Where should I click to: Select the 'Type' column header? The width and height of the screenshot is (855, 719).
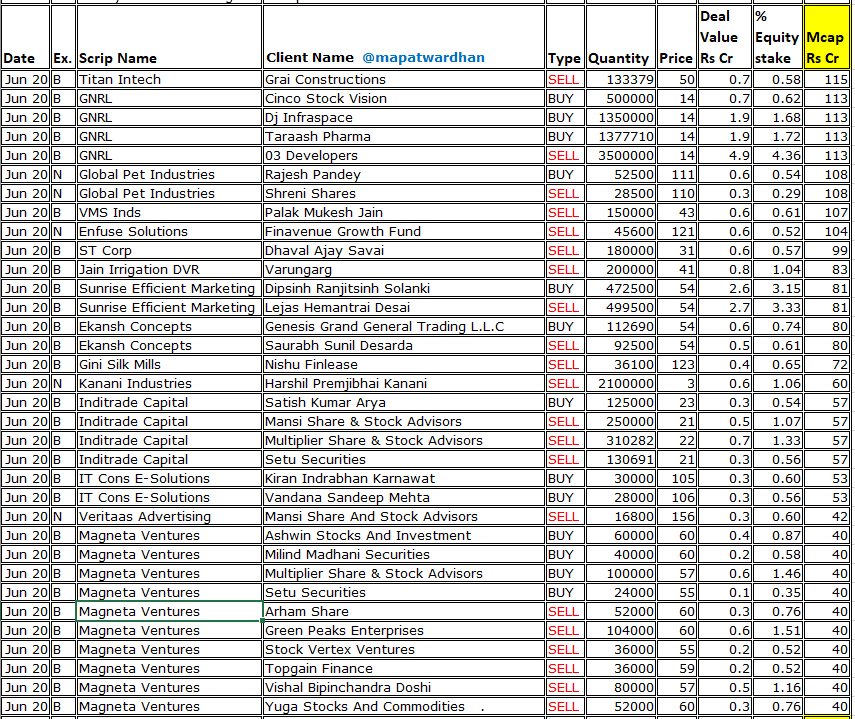click(x=565, y=37)
